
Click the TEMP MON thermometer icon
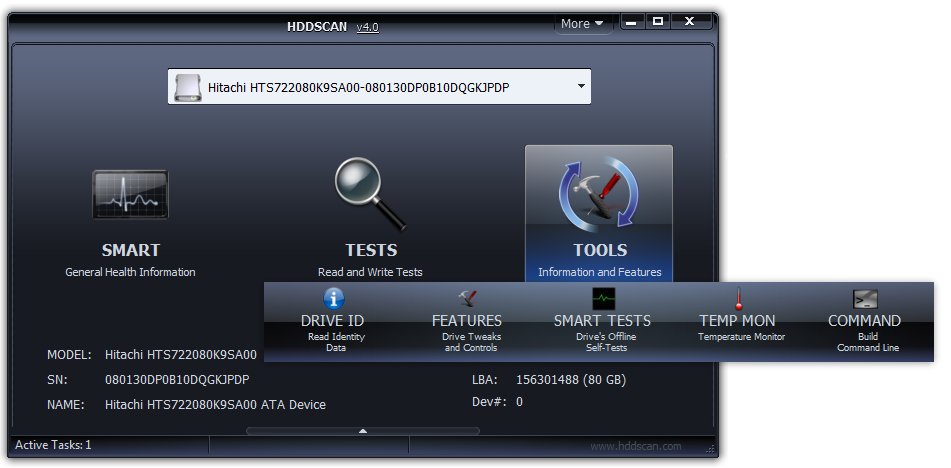click(x=738, y=299)
